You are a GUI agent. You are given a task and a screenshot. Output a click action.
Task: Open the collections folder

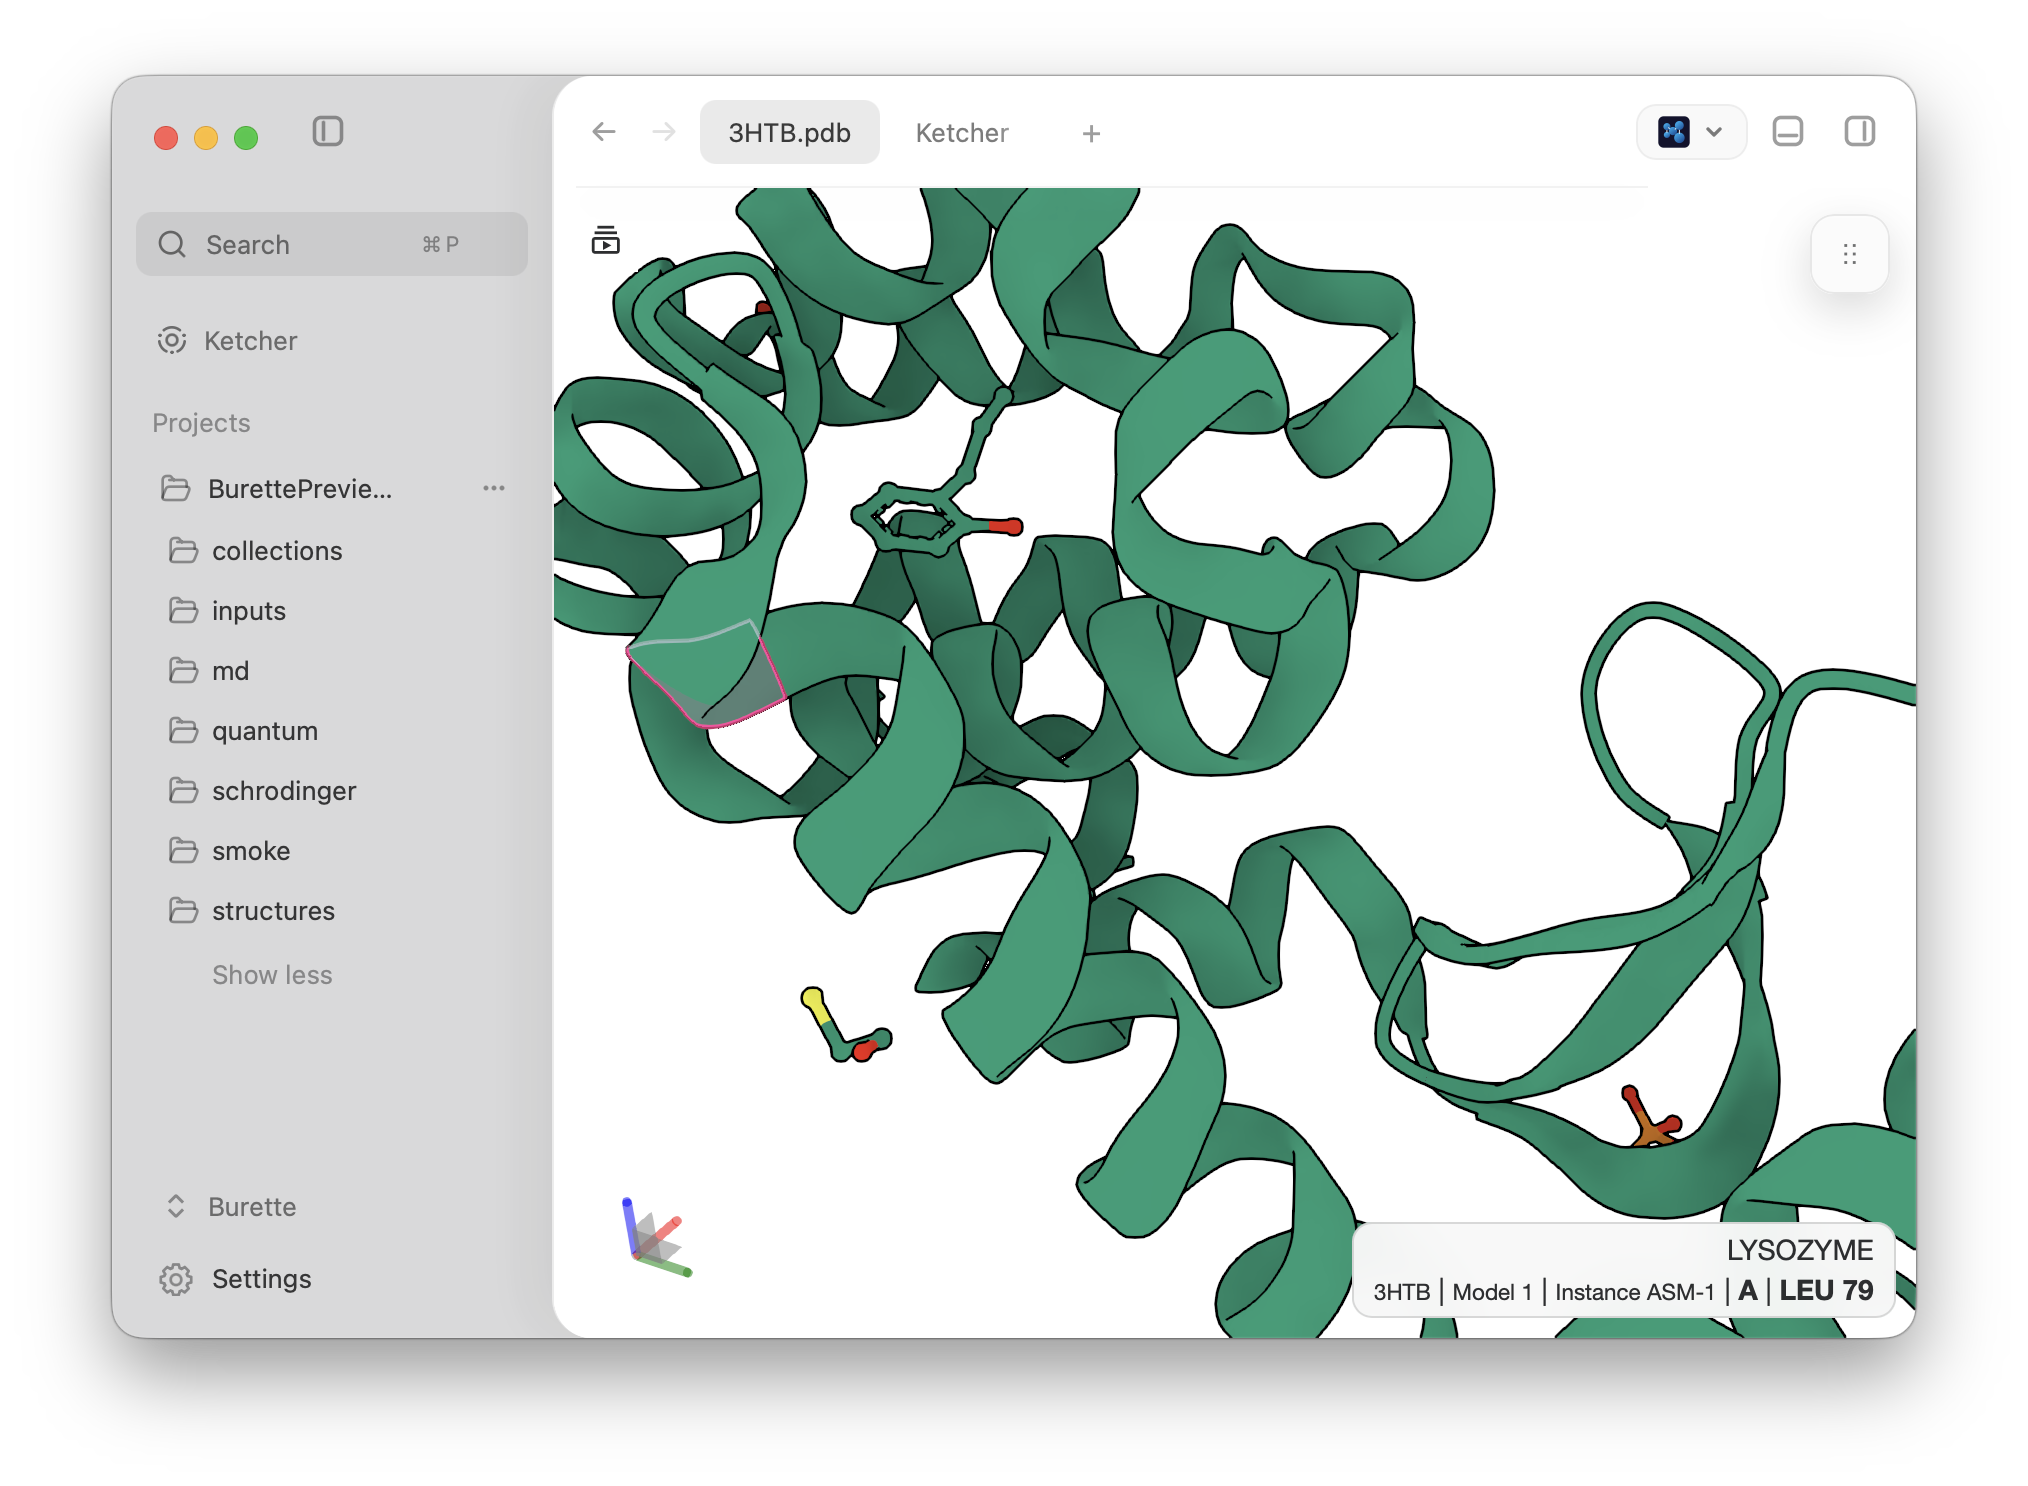click(x=277, y=551)
